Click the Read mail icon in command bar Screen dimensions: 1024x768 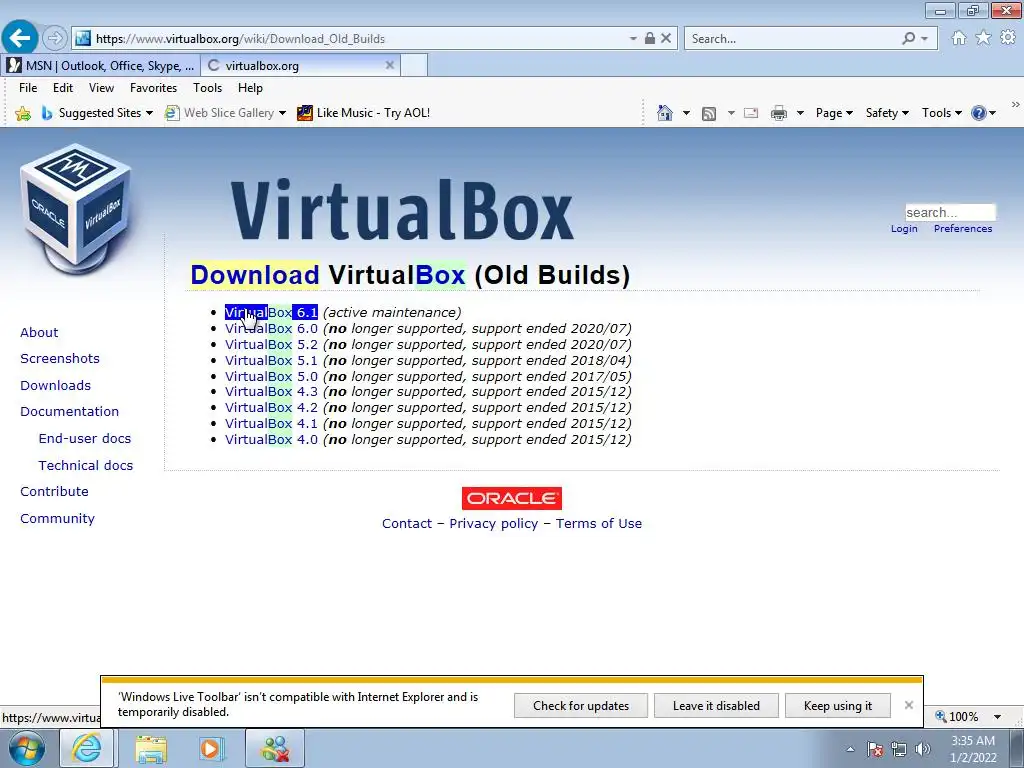point(751,113)
